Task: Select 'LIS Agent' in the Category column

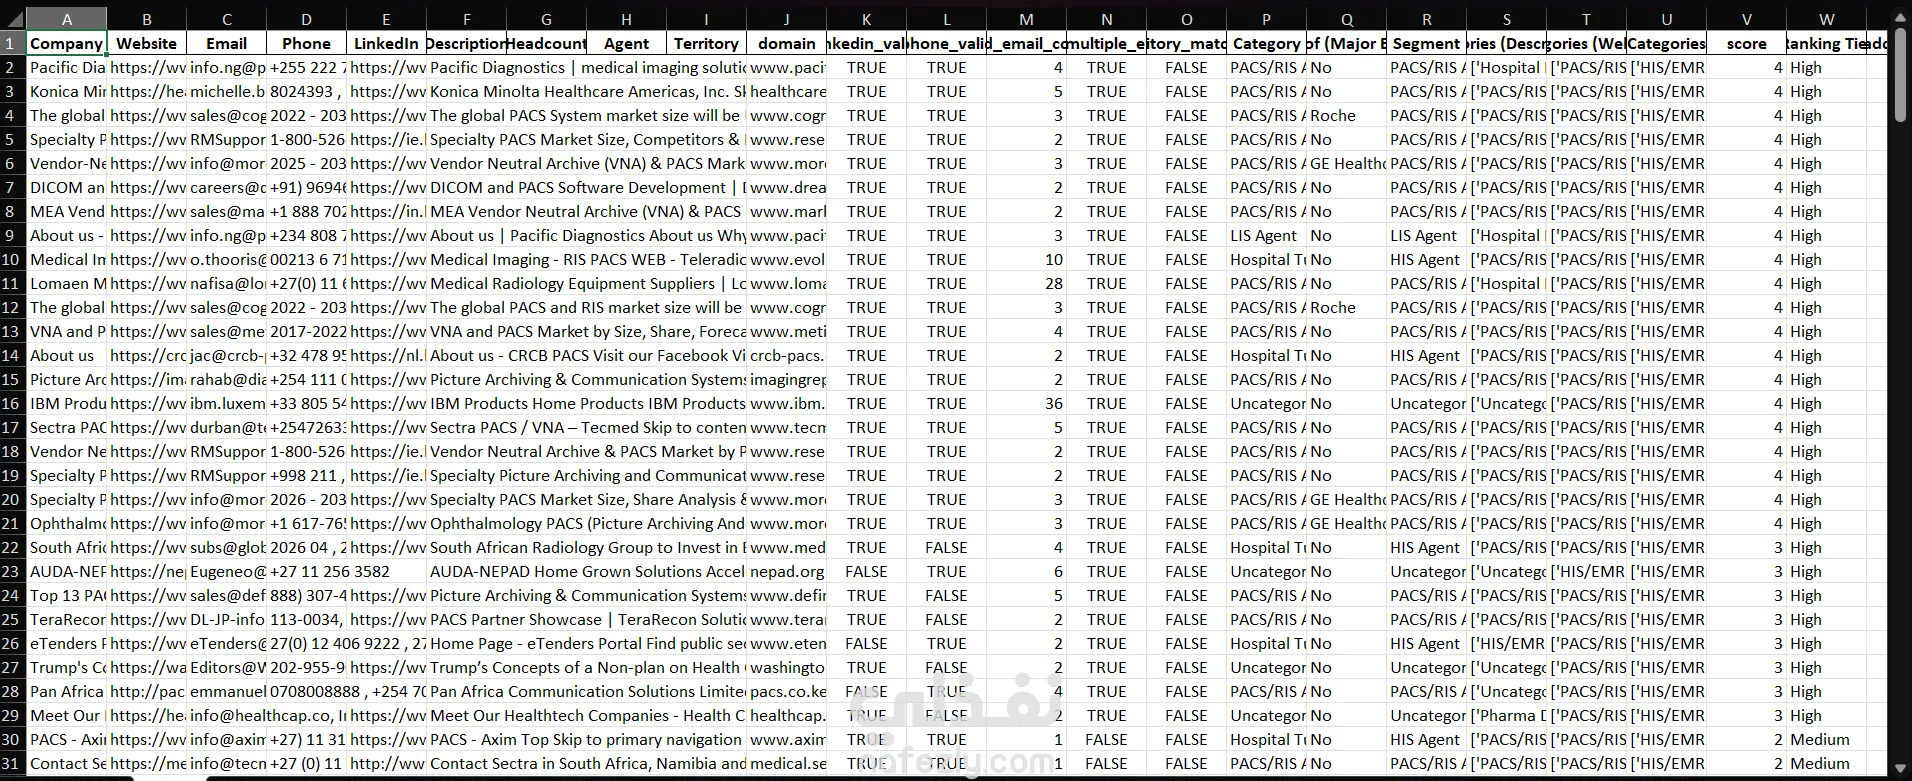Action: point(1266,235)
